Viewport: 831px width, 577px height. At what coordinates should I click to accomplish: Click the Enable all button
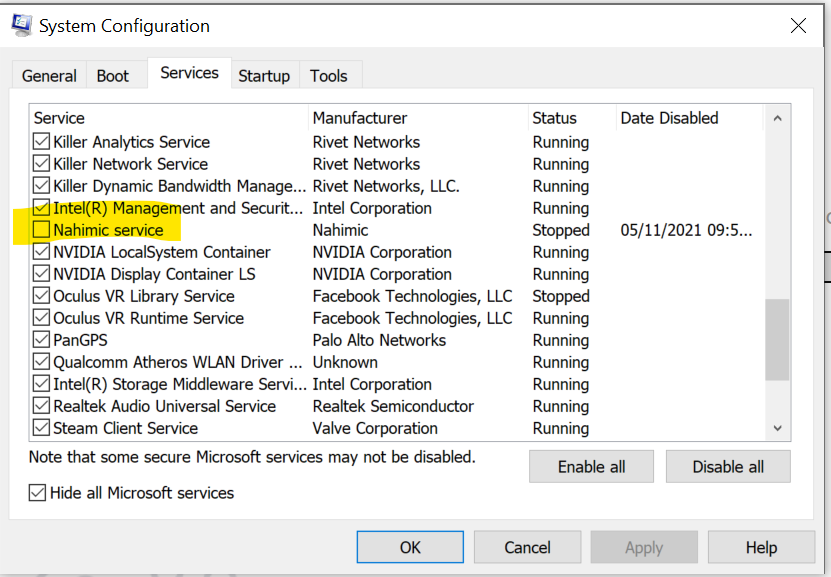[591, 467]
